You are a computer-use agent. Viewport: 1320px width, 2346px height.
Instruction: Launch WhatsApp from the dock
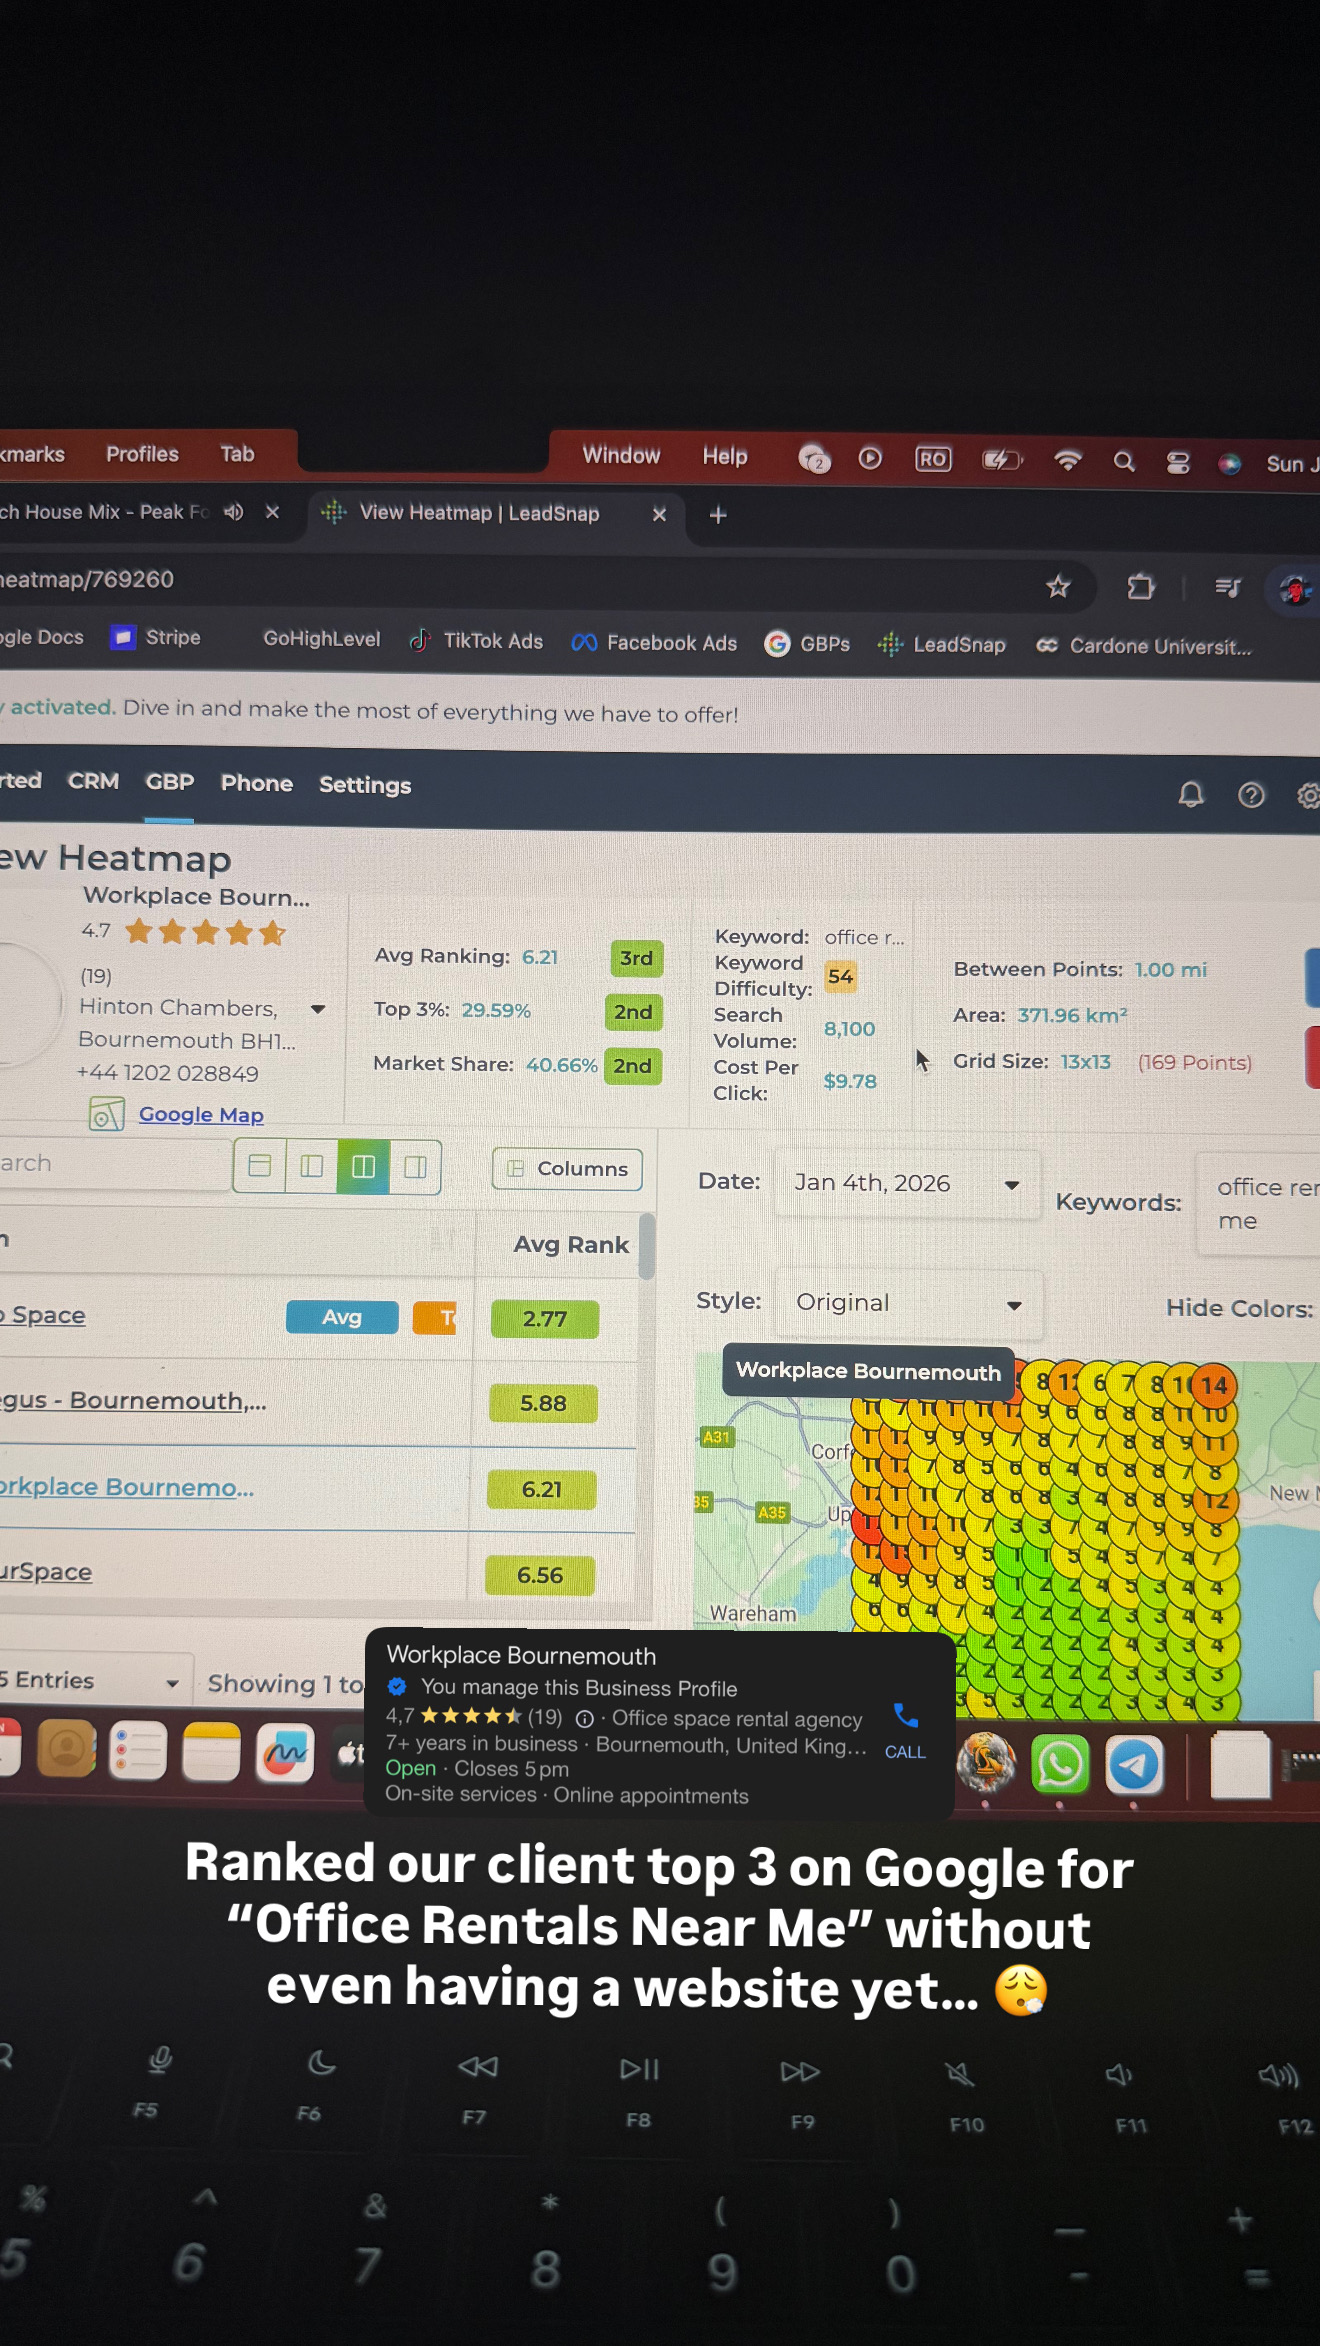(1060, 1764)
